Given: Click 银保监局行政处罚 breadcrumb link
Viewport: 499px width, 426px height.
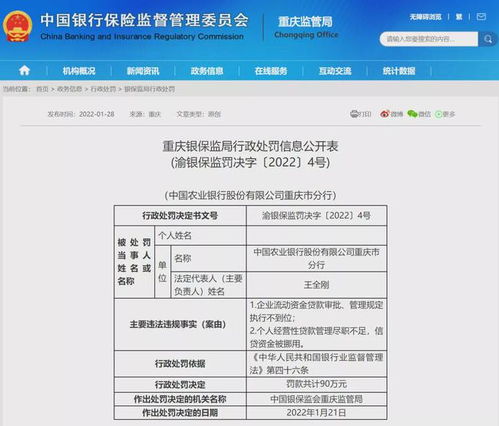Looking at the screenshot, I should coord(150,89).
